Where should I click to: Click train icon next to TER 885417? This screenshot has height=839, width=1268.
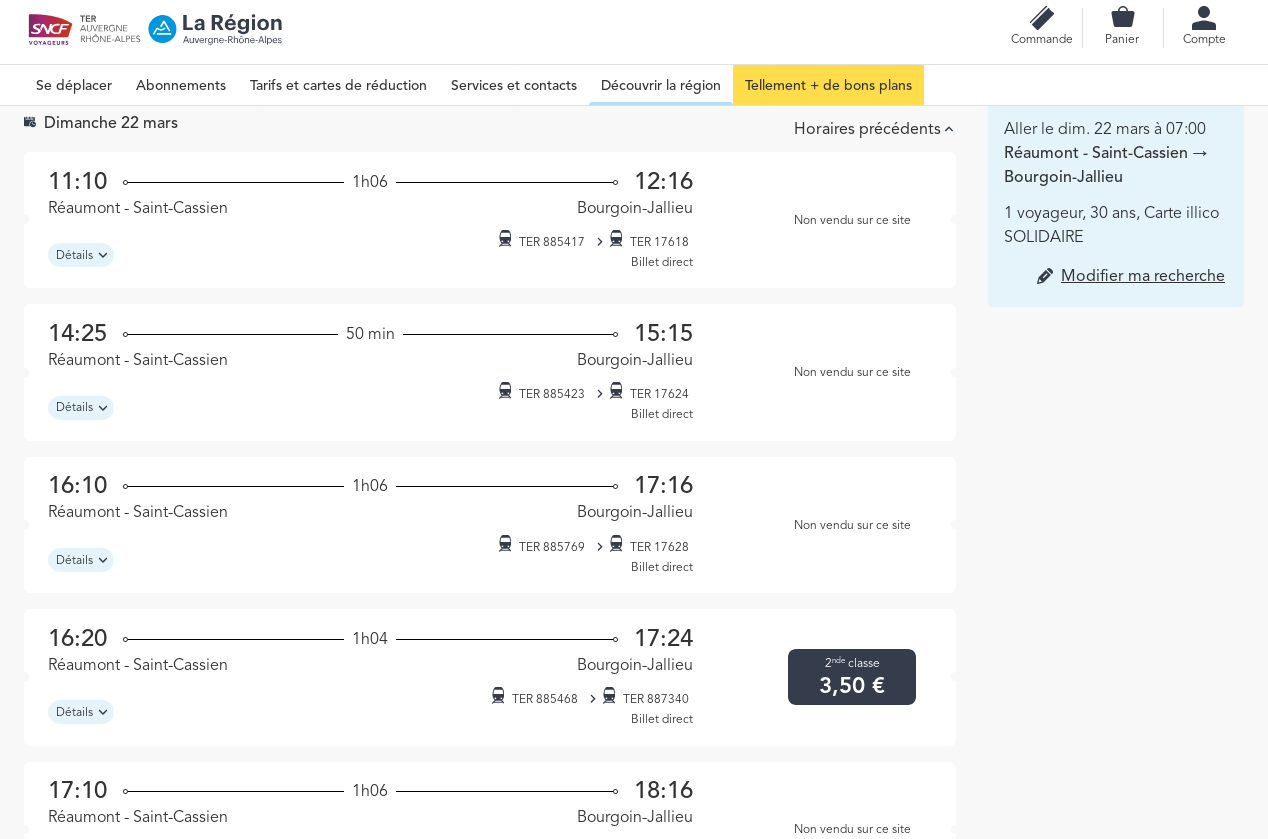tap(505, 239)
